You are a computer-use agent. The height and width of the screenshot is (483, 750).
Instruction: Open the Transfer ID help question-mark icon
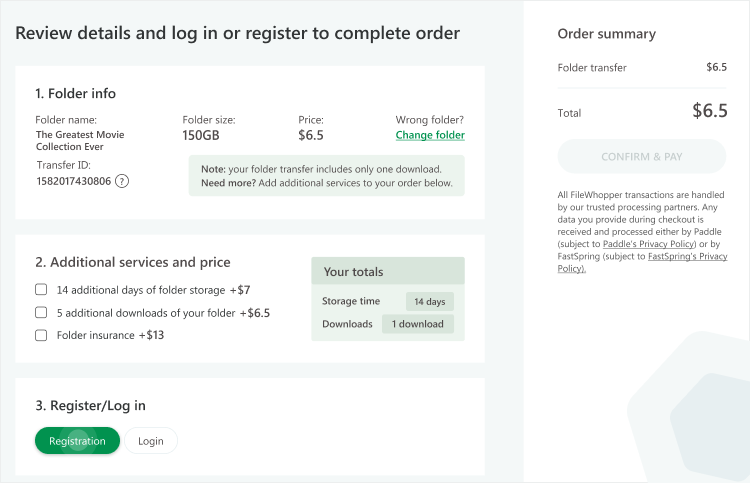pyautogui.click(x=122, y=181)
